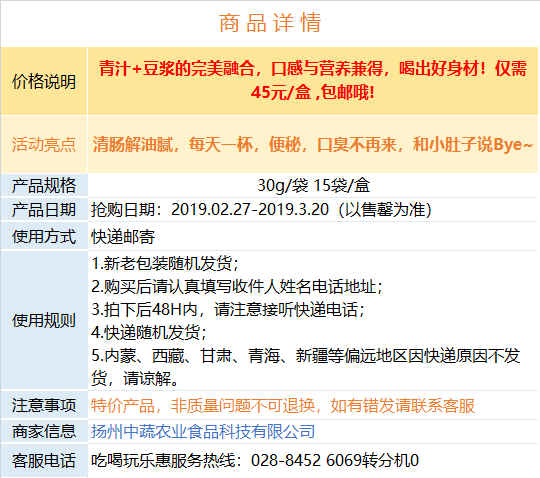Screen dimensions: 540x478
Task: Click the 商品详情 title heading
Action: point(270,23)
